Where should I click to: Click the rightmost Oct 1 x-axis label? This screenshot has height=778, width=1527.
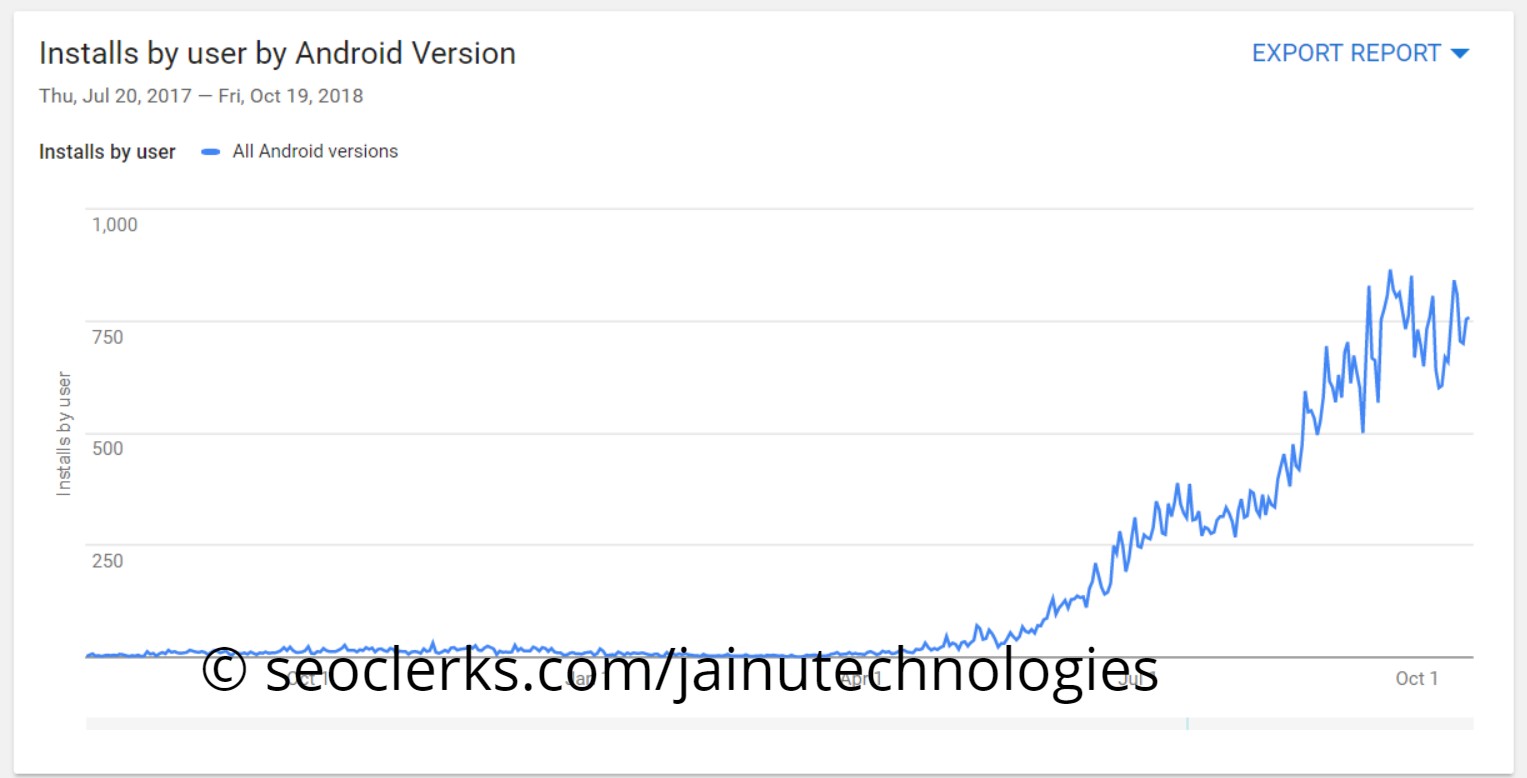[x=1416, y=679]
